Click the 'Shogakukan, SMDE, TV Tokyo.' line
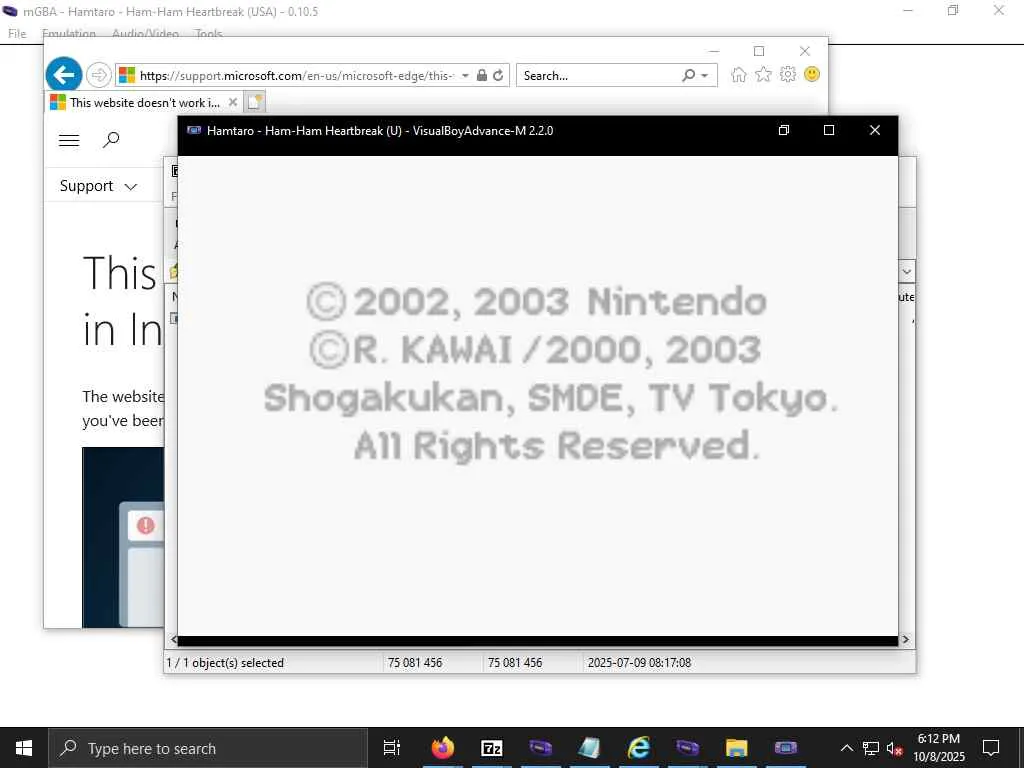1024x768 pixels. [x=551, y=398]
